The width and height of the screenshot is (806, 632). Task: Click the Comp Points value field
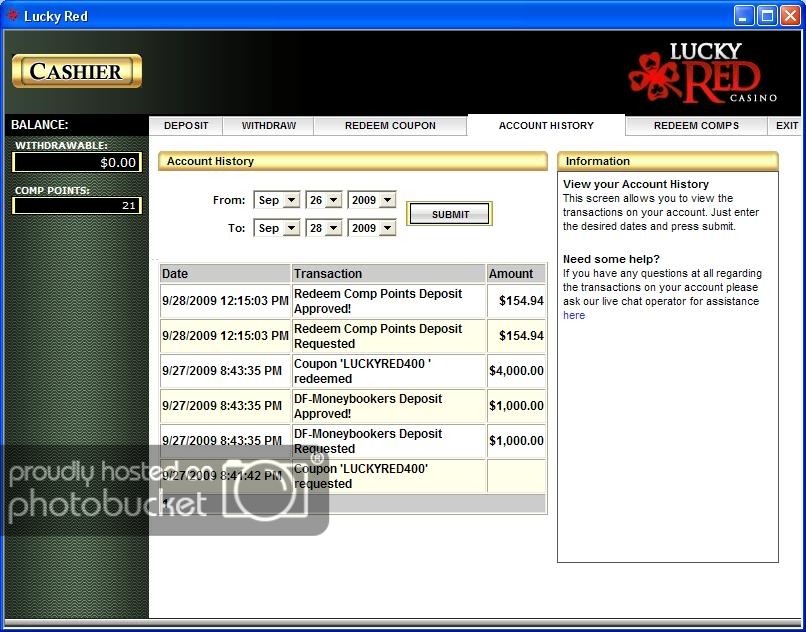(x=77, y=206)
